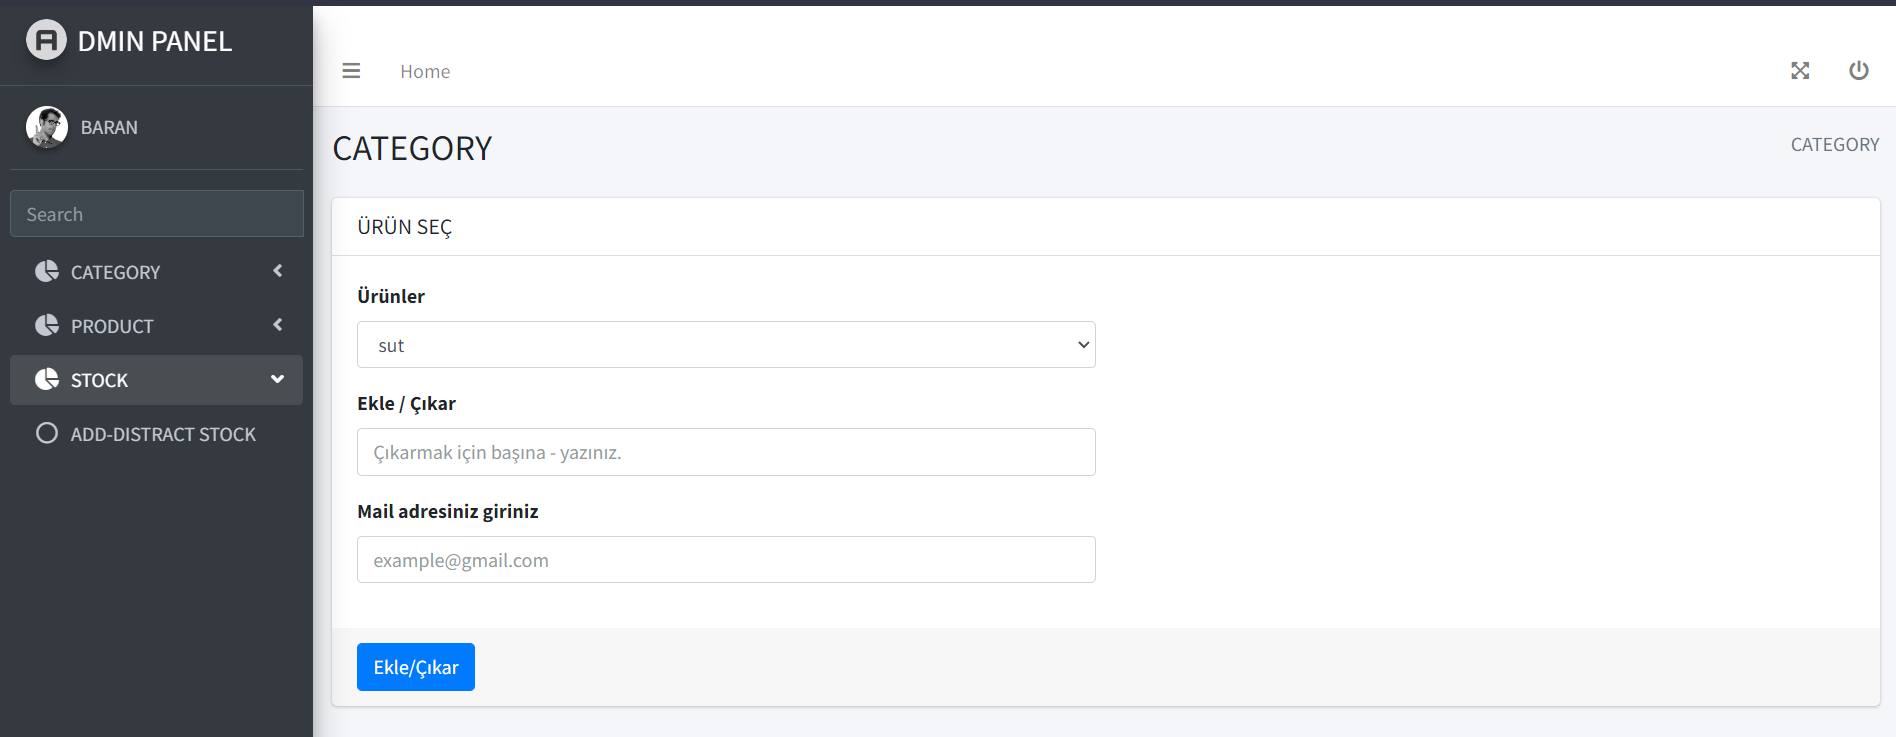Click the Home breadcrumb link
Image resolution: width=1896 pixels, height=737 pixels.
click(424, 71)
